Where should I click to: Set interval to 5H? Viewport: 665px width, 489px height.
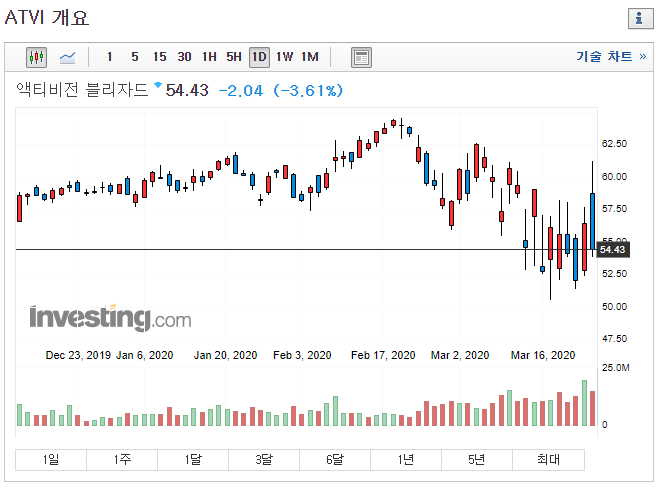pyautogui.click(x=234, y=57)
